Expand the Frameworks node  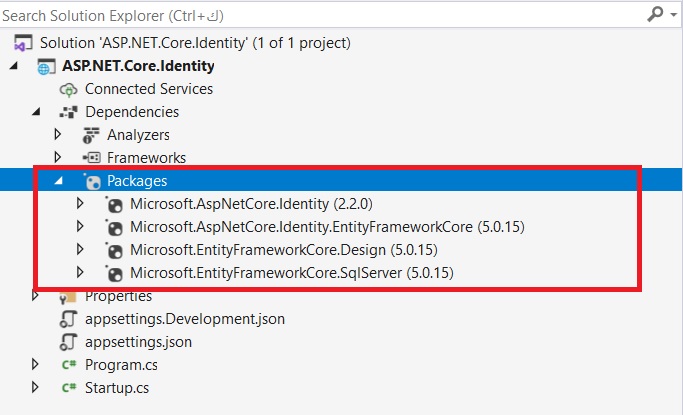click(57, 157)
